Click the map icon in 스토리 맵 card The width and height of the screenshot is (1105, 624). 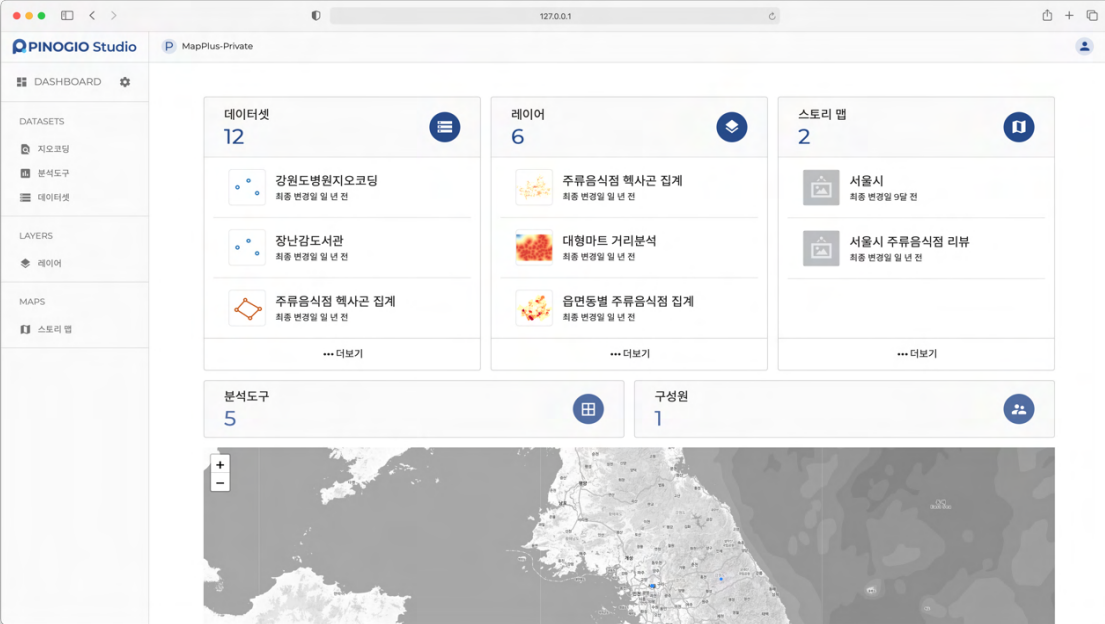point(1018,127)
